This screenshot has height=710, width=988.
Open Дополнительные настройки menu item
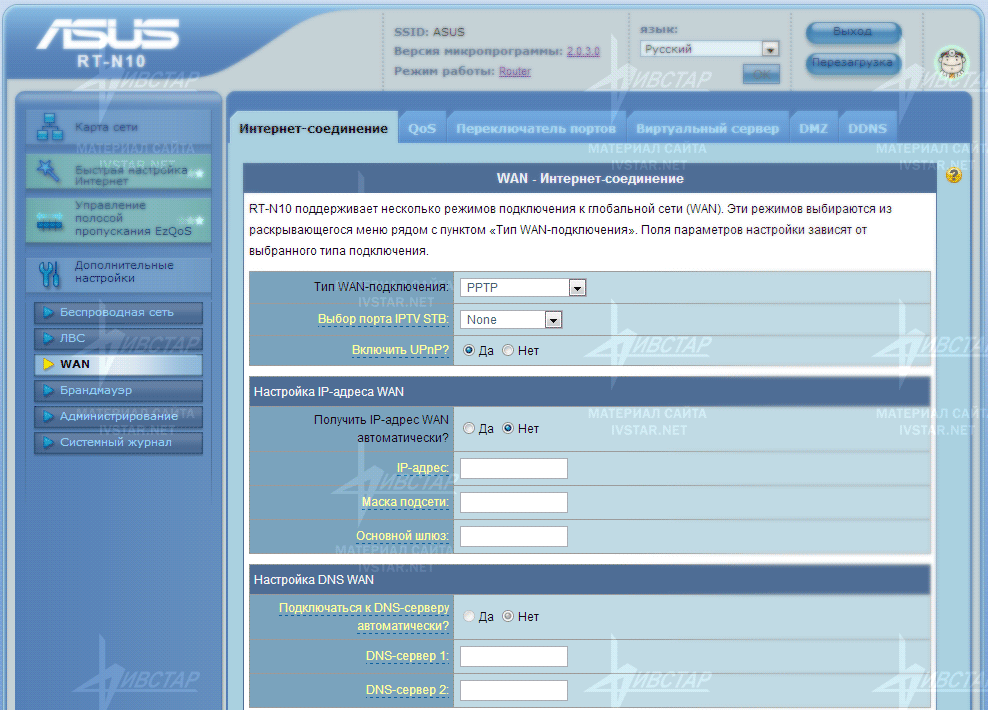pos(118,273)
